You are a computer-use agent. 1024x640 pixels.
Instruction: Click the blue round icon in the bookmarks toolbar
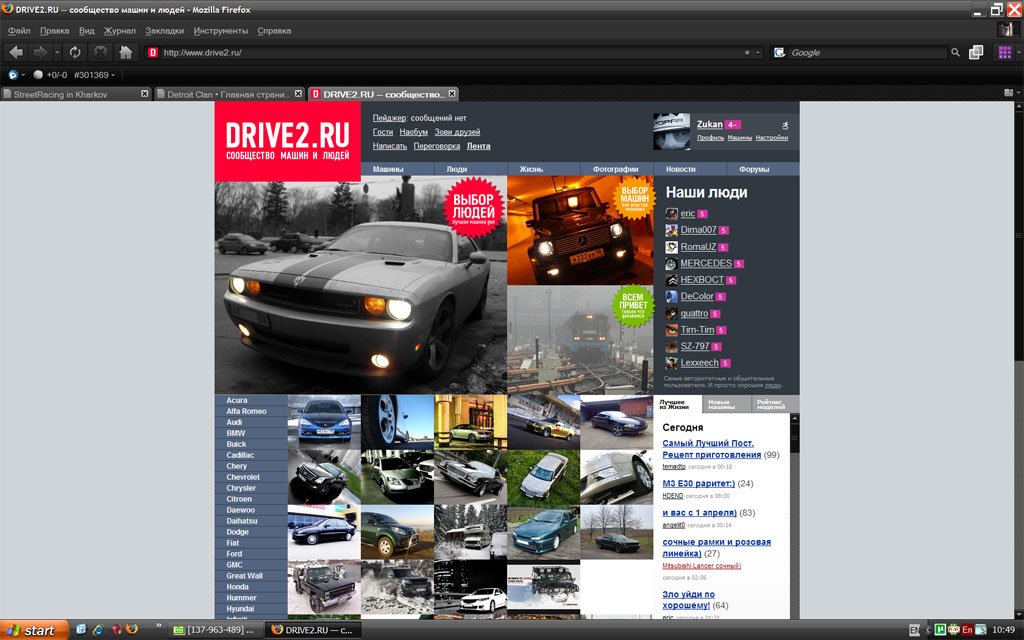pos(12,74)
